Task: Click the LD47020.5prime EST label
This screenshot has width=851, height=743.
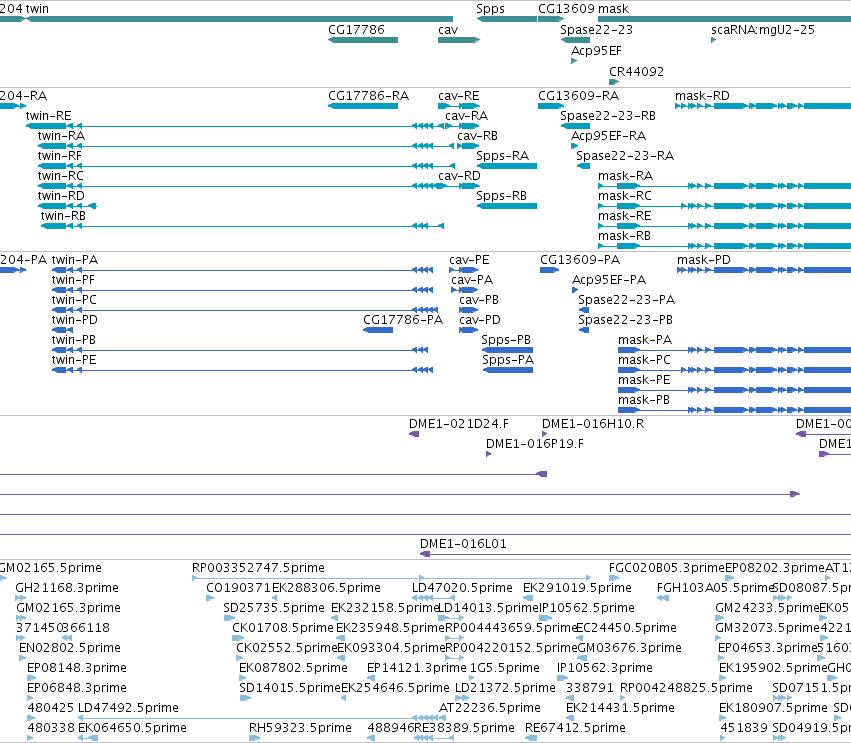Action: [x=462, y=588]
